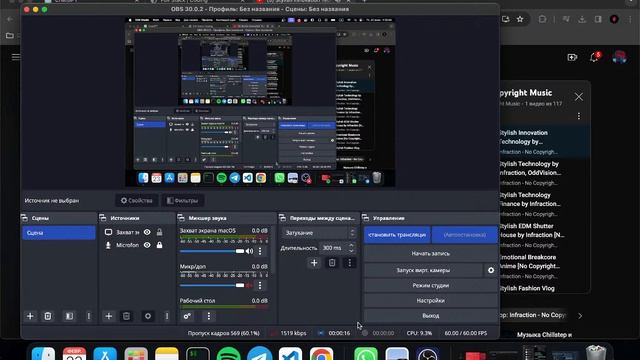The height and width of the screenshot is (360, 640).
Task: Add a scene transition with plus icon
Action: [x=314, y=263]
